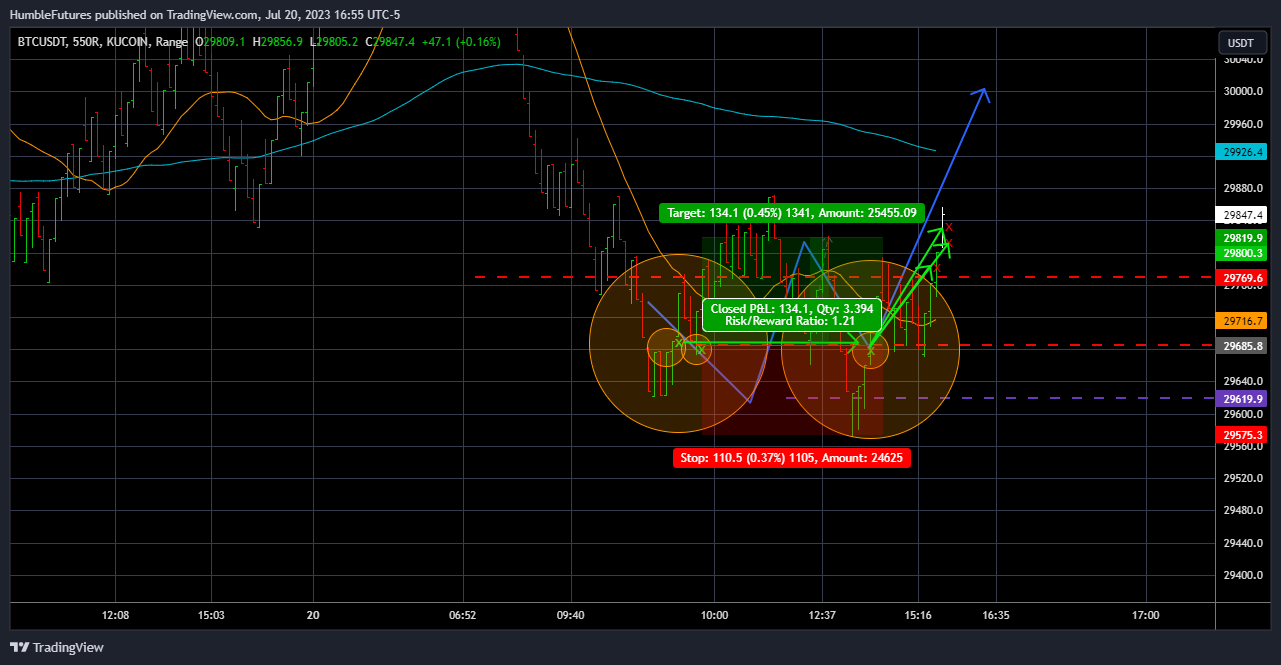Click the gray 29685.8 price label

pos(1241,346)
